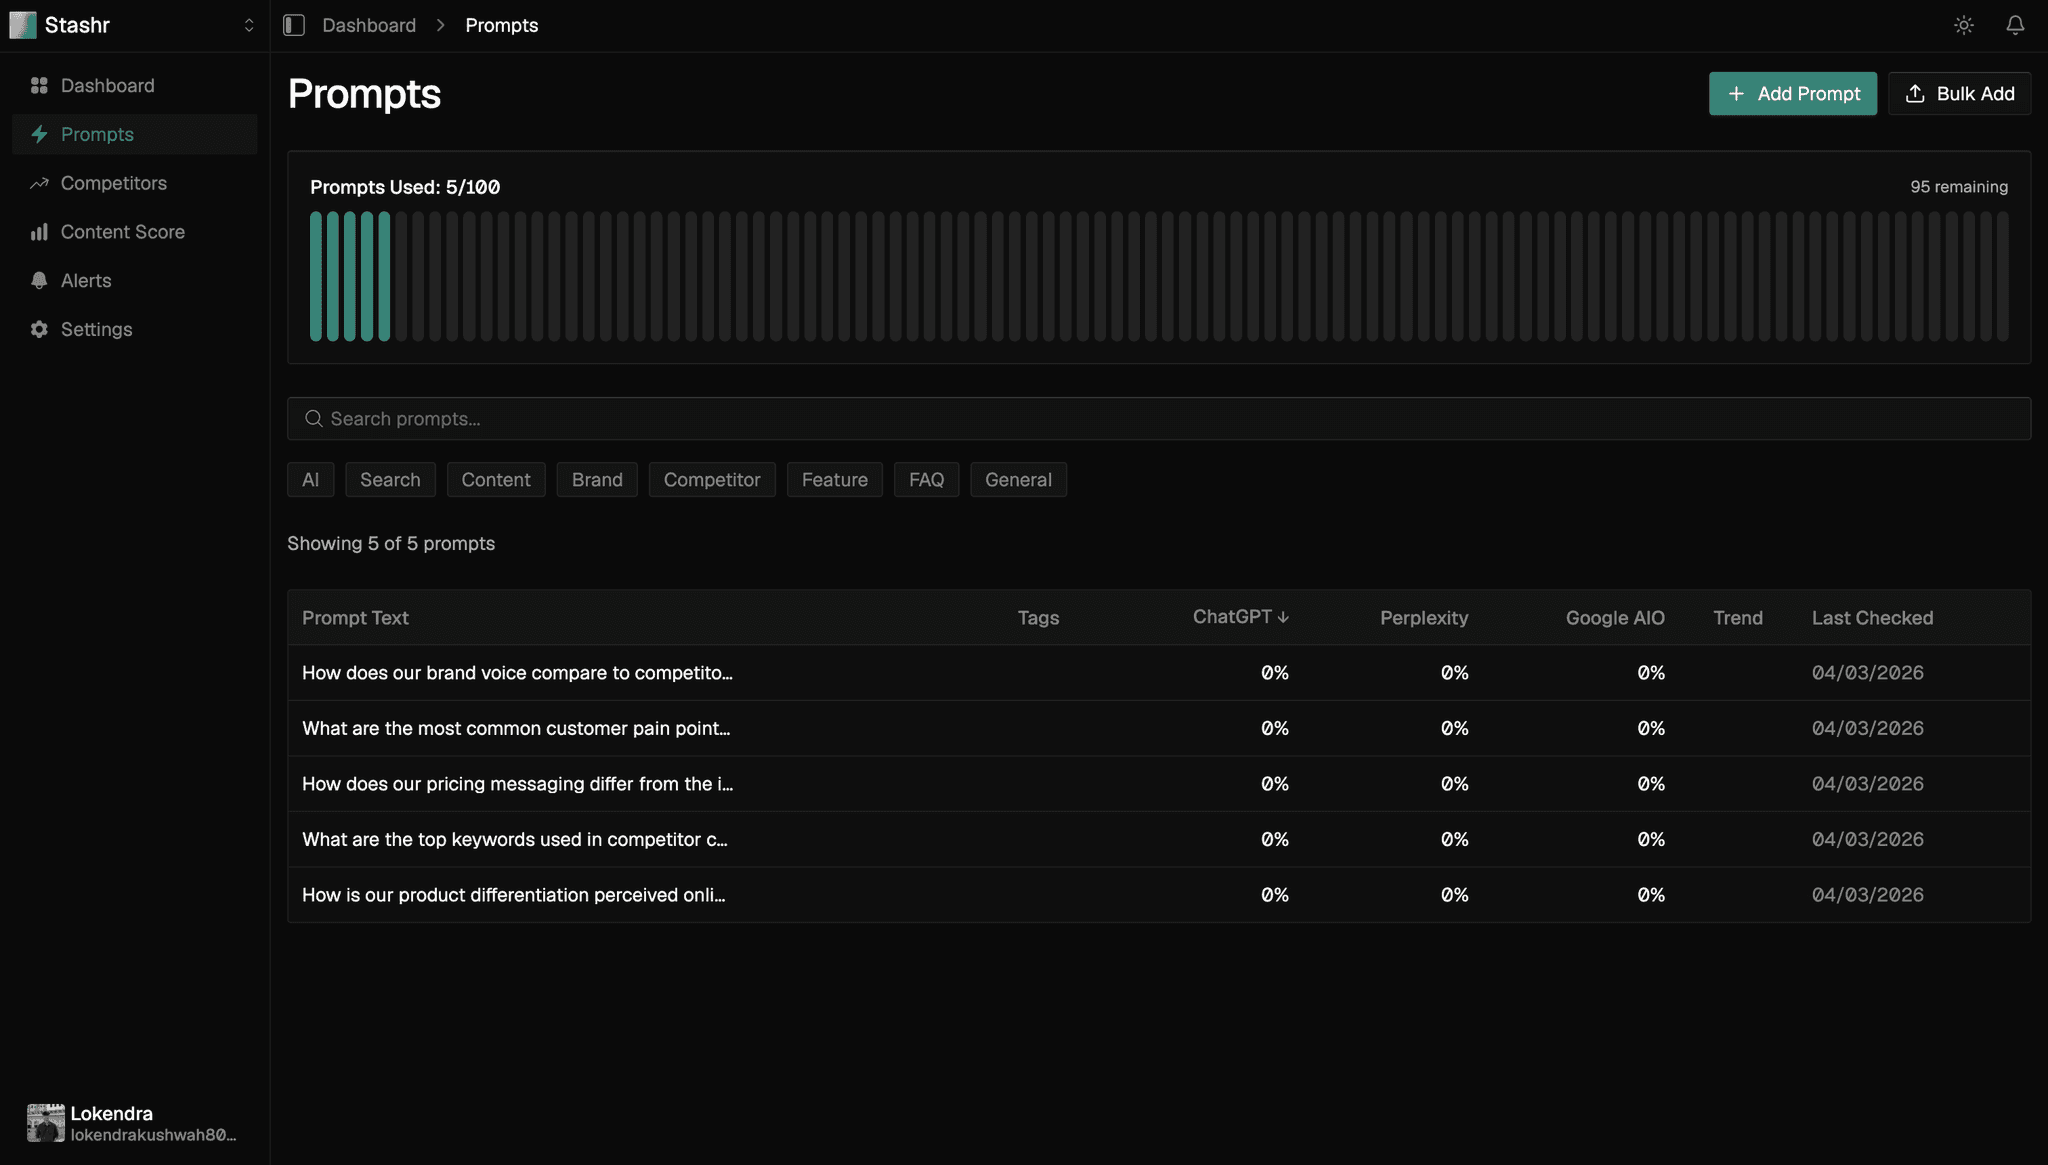Click the Add Prompt button
2048x1165 pixels.
tap(1792, 93)
